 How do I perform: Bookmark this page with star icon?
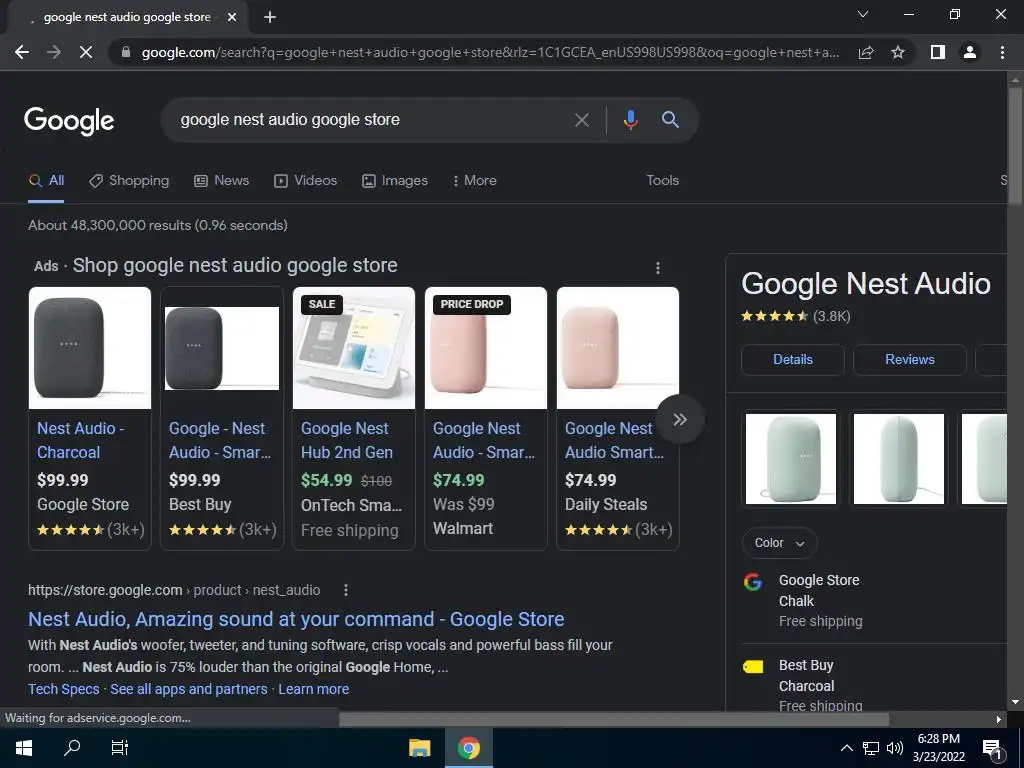(x=898, y=52)
